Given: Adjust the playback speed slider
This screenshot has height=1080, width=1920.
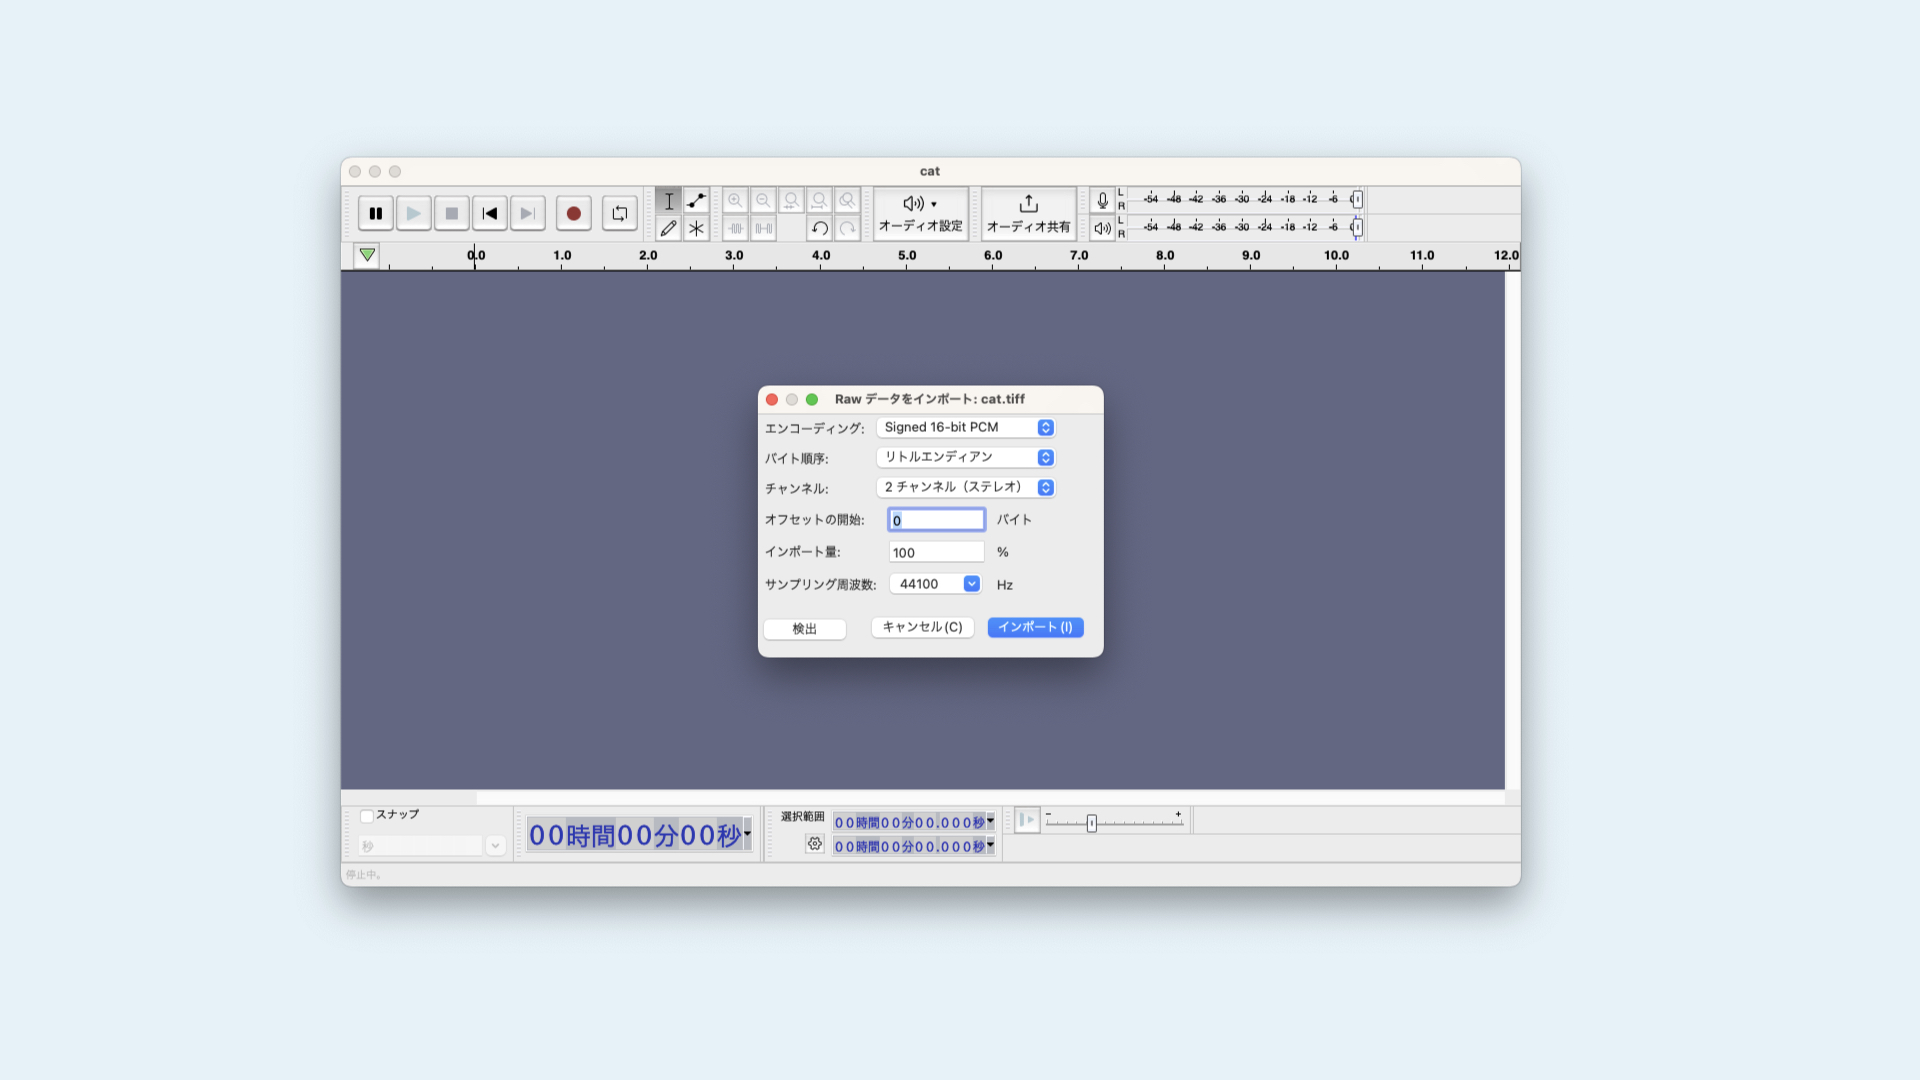Looking at the screenshot, I should (x=1092, y=823).
